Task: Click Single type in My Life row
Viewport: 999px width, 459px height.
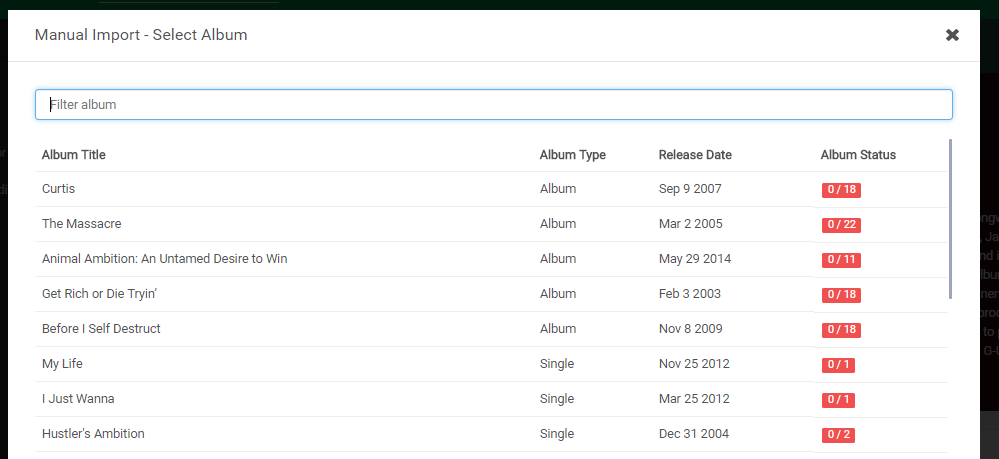Action: 557,364
